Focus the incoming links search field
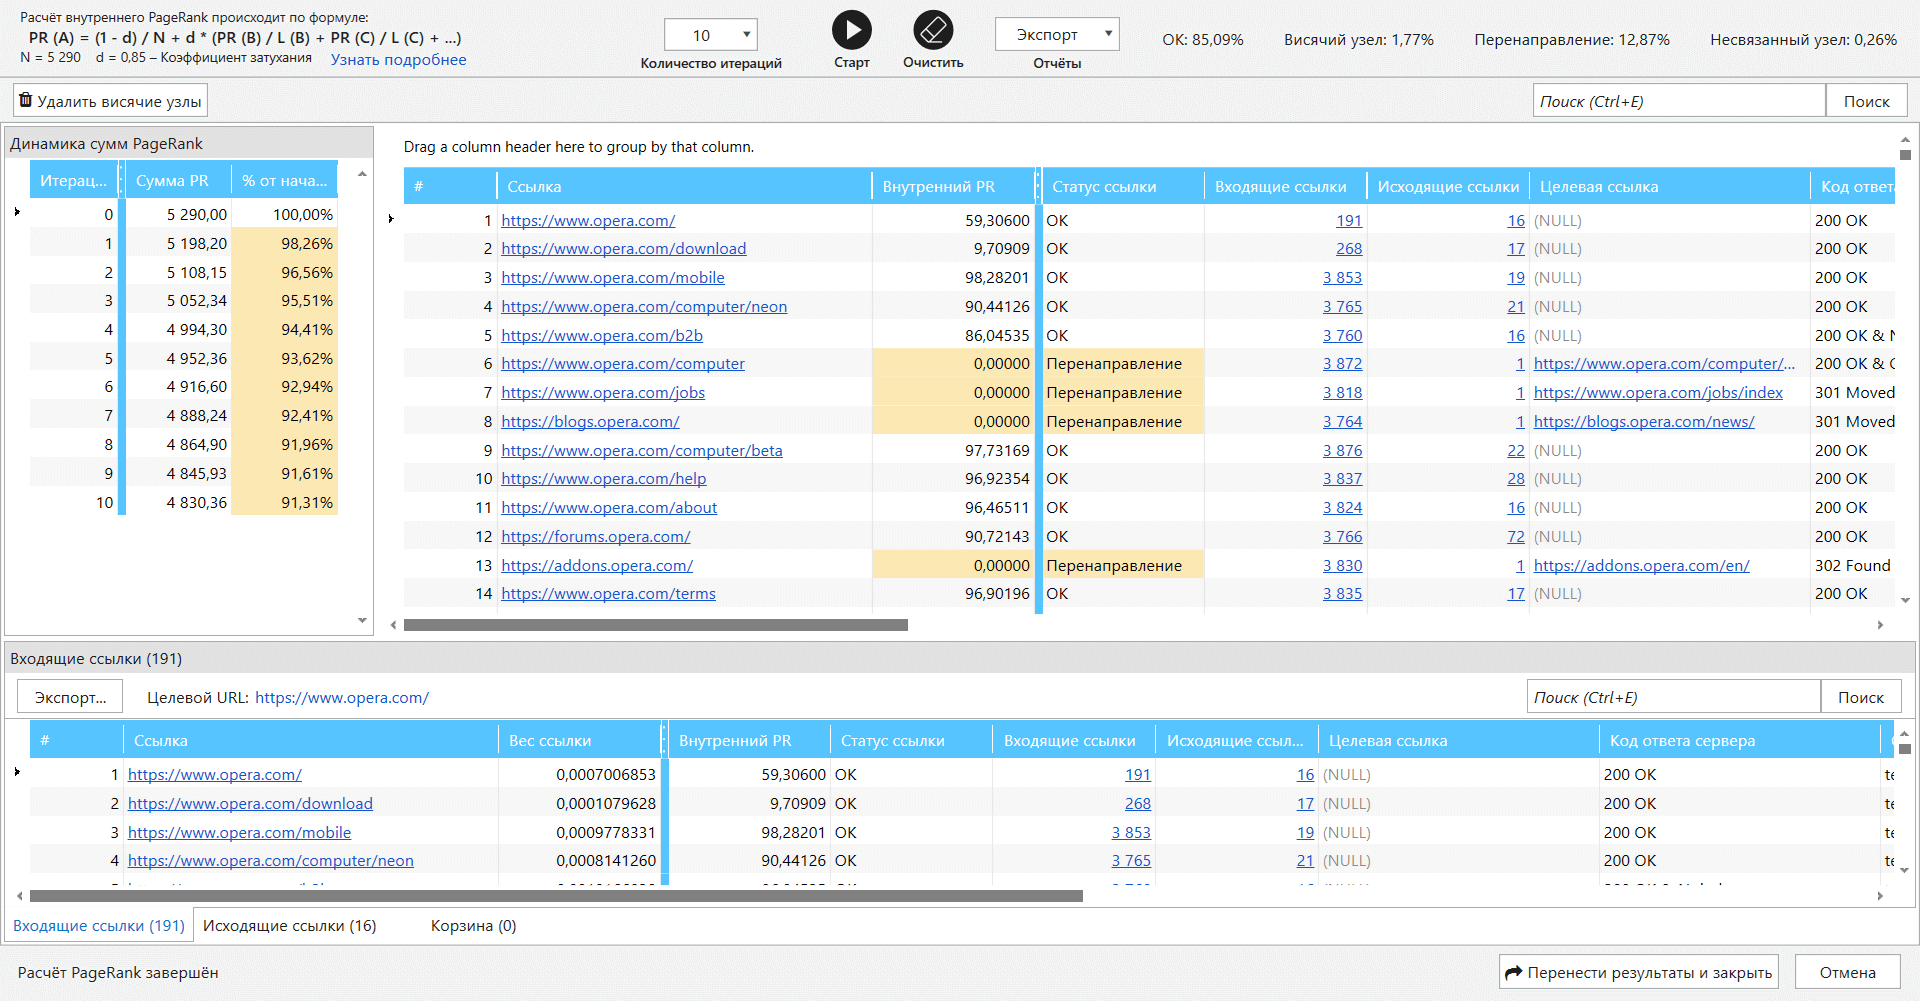Image resolution: width=1920 pixels, height=1001 pixels. click(x=1673, y=697)
